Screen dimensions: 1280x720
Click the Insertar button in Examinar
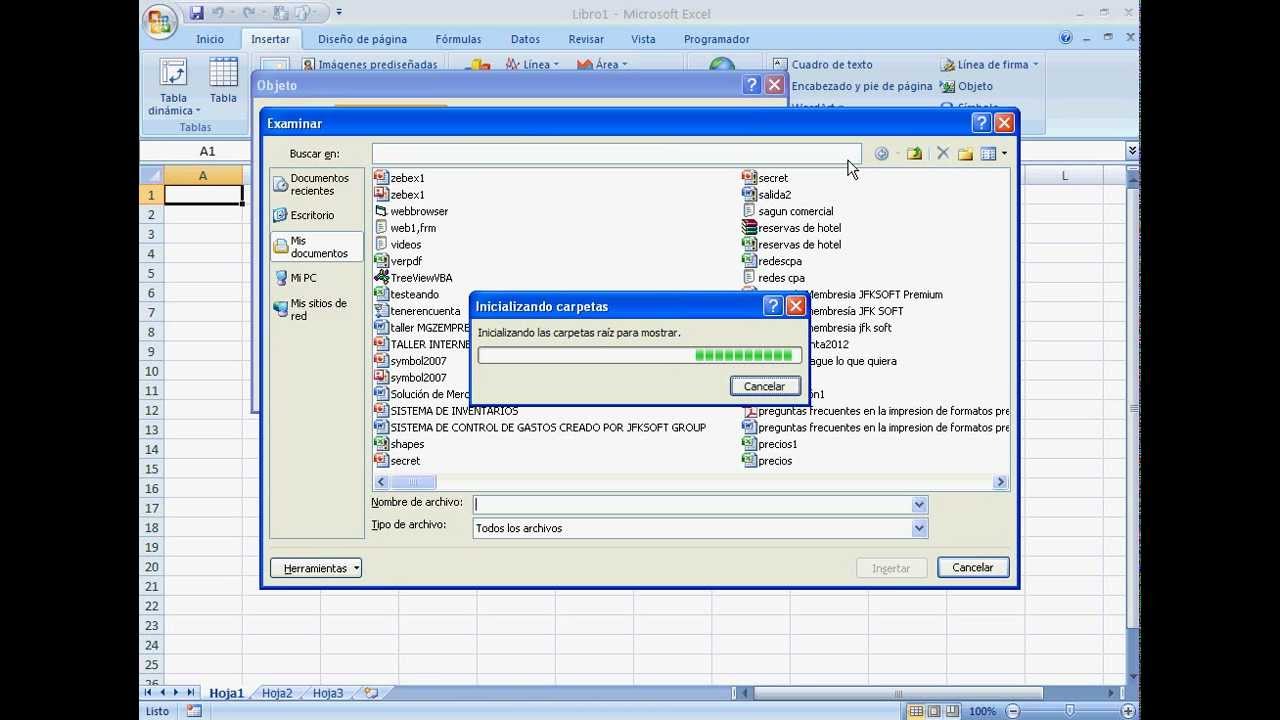point(890,568)
